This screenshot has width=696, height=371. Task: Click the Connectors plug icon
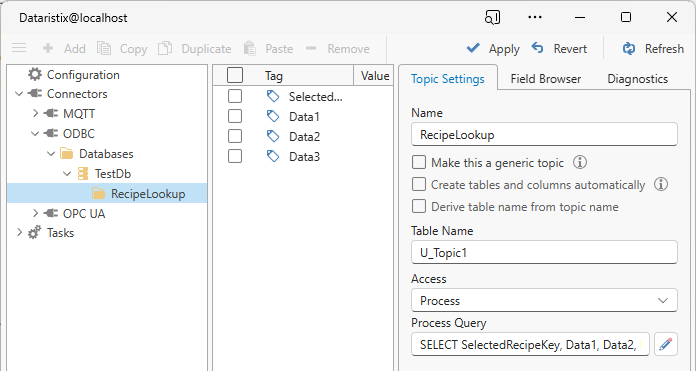tap(35, 94)
